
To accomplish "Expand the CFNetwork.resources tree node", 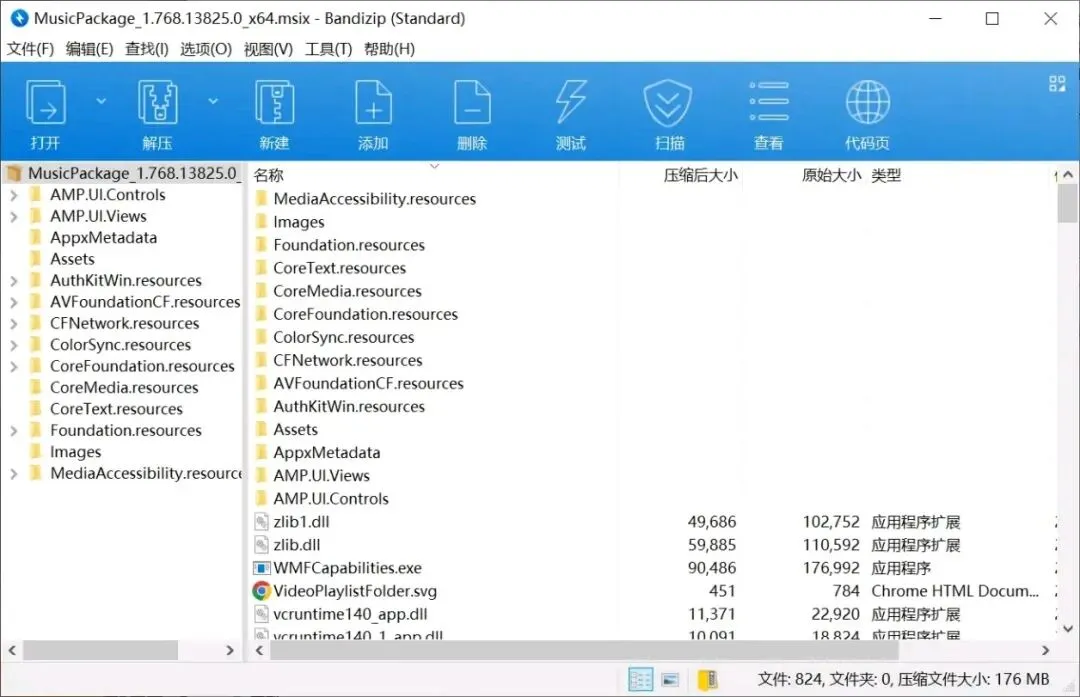I will click(14, 324).
